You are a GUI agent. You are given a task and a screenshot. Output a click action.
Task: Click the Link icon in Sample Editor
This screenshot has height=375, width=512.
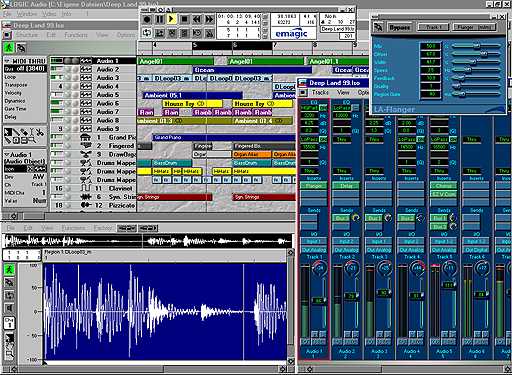point(9,283)
